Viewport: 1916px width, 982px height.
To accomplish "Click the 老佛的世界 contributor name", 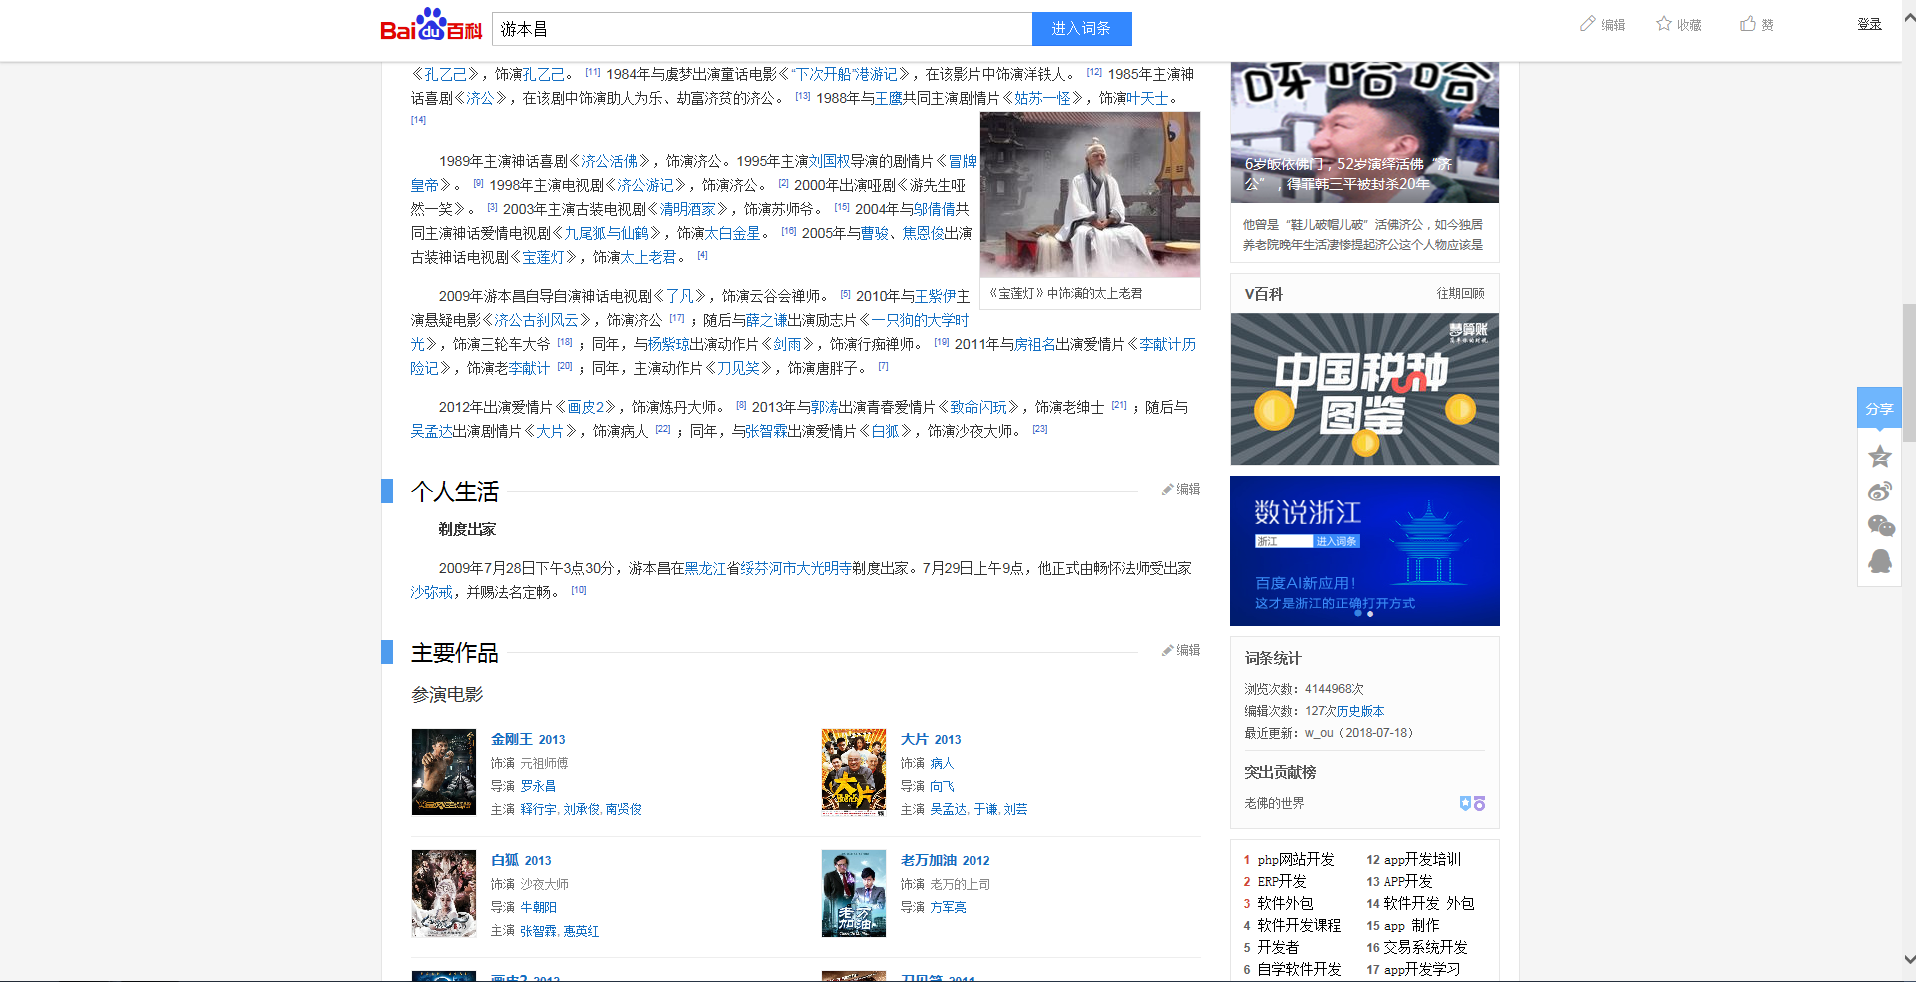I will pos(1274,803).
